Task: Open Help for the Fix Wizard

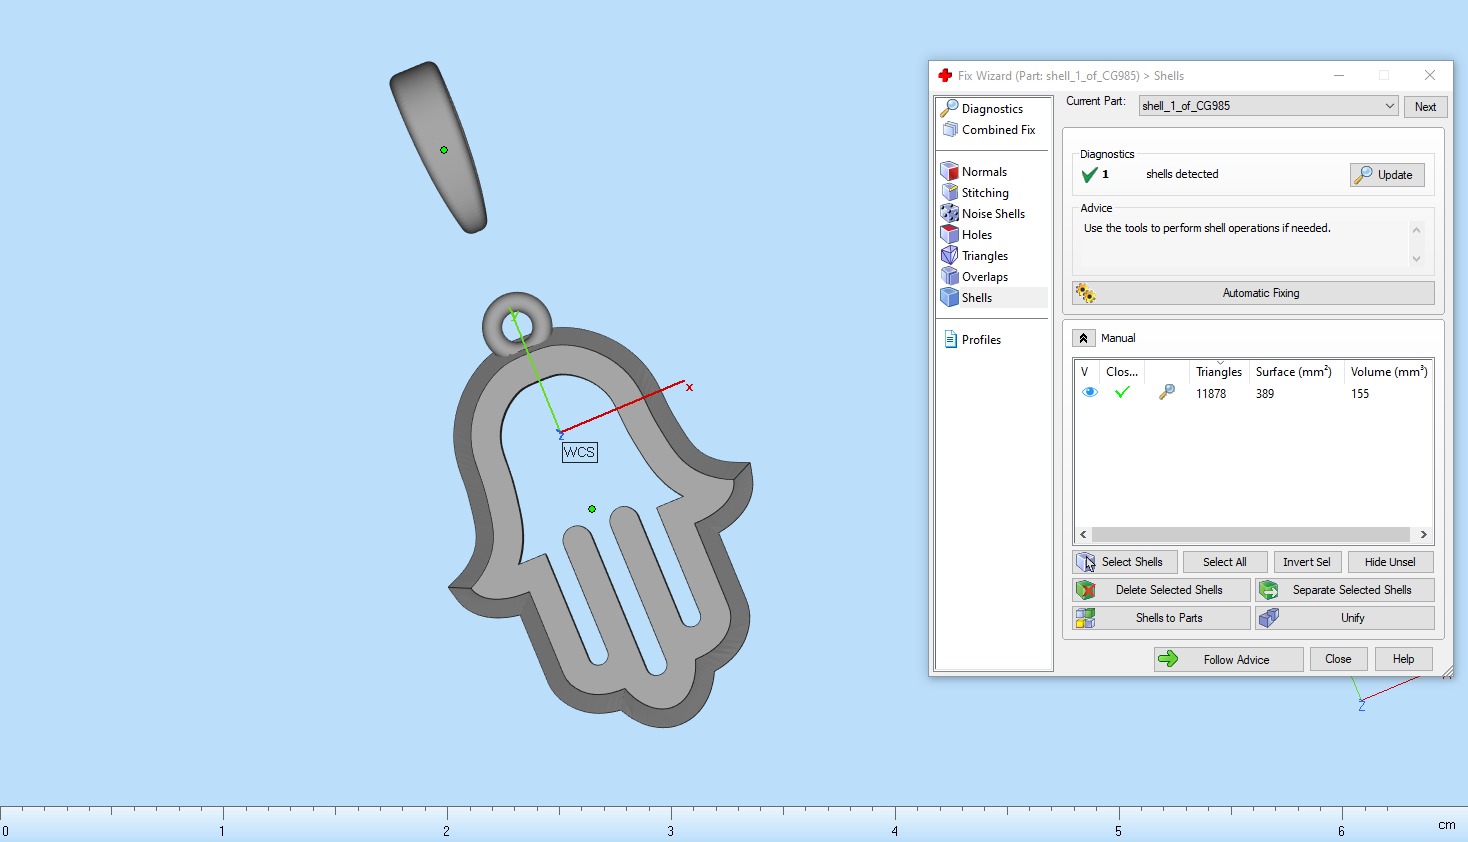Action: click(x=1403, y=659)
